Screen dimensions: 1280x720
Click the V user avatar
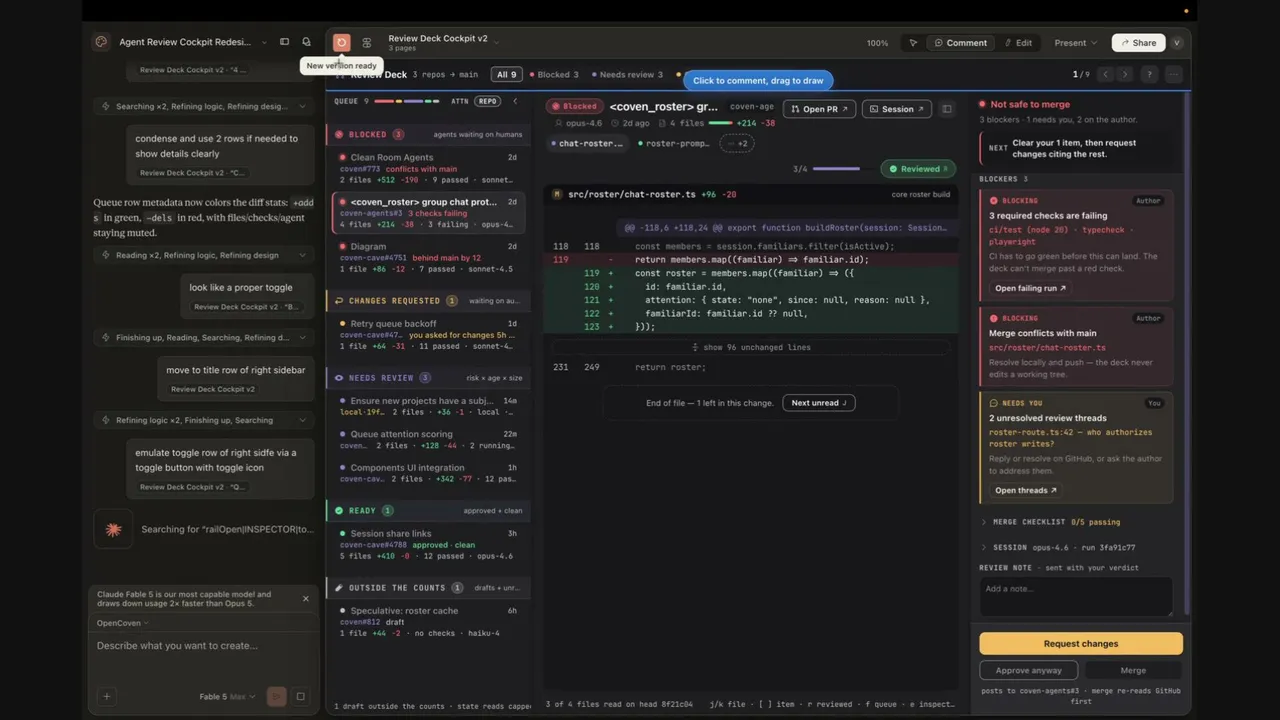click(x=1176, y=43)
